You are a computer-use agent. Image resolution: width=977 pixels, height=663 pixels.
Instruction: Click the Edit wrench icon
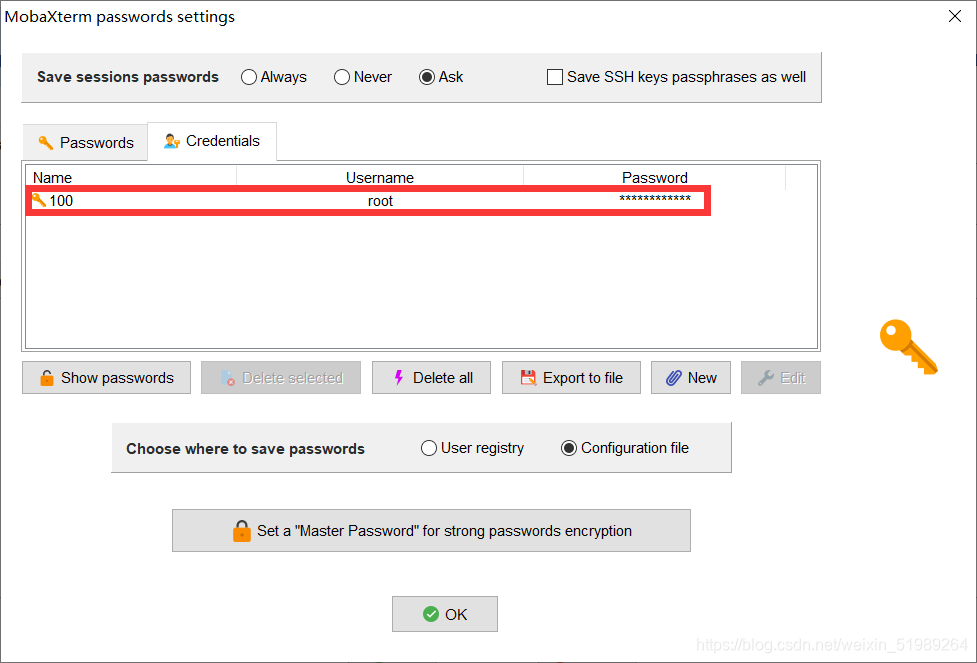[767, 377]
